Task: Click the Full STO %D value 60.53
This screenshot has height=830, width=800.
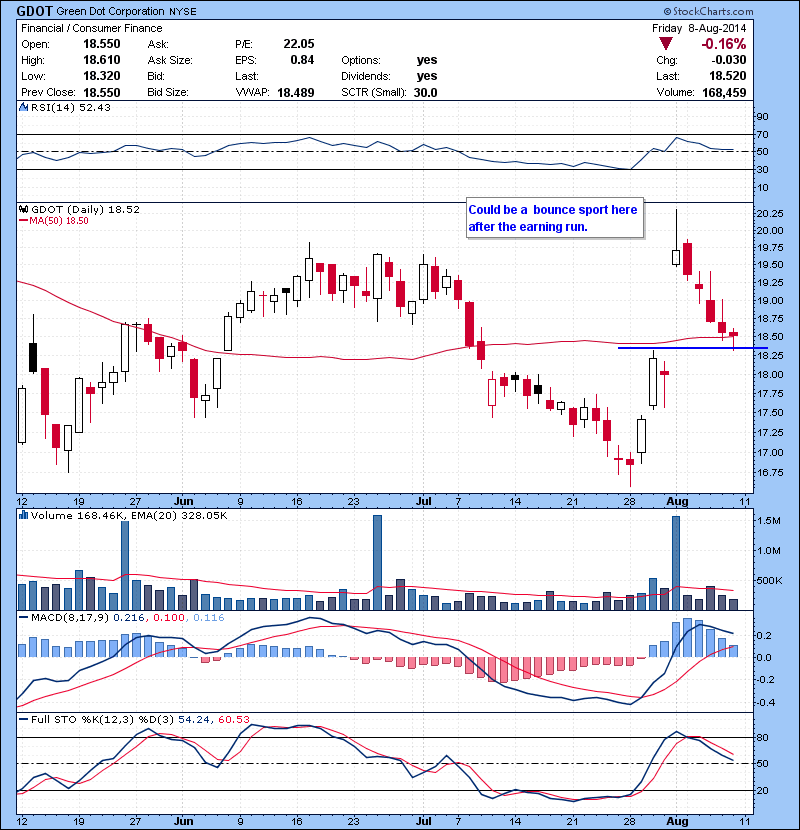Action: point(233,720)
